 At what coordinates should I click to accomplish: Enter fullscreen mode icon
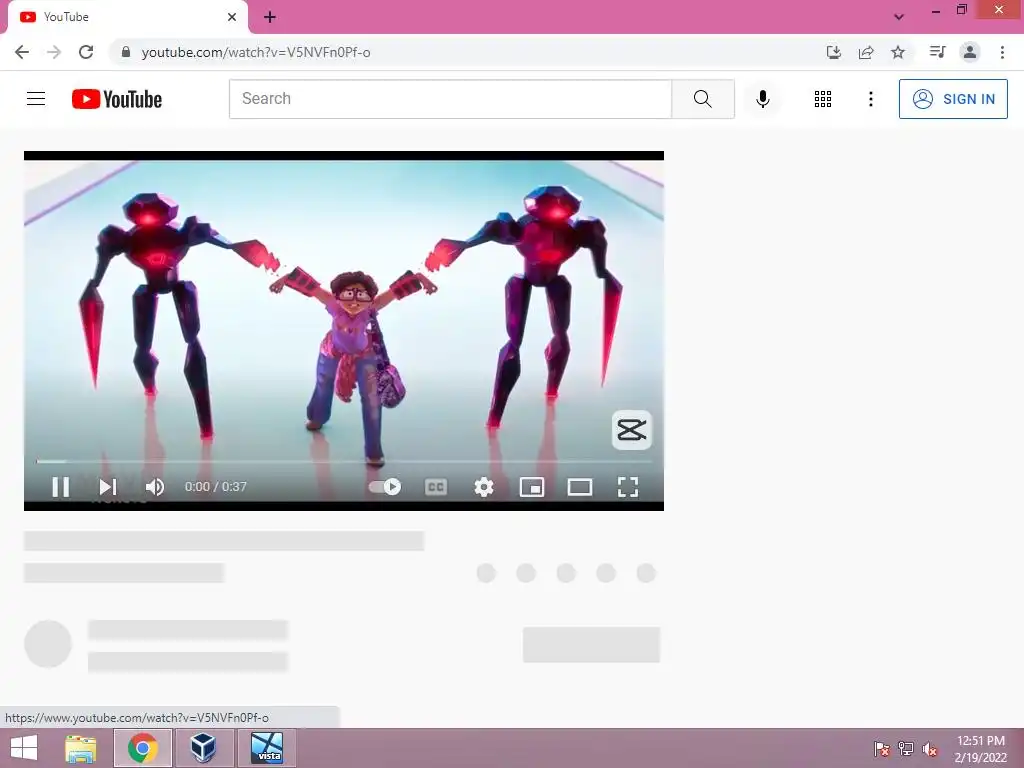(628, 487)
